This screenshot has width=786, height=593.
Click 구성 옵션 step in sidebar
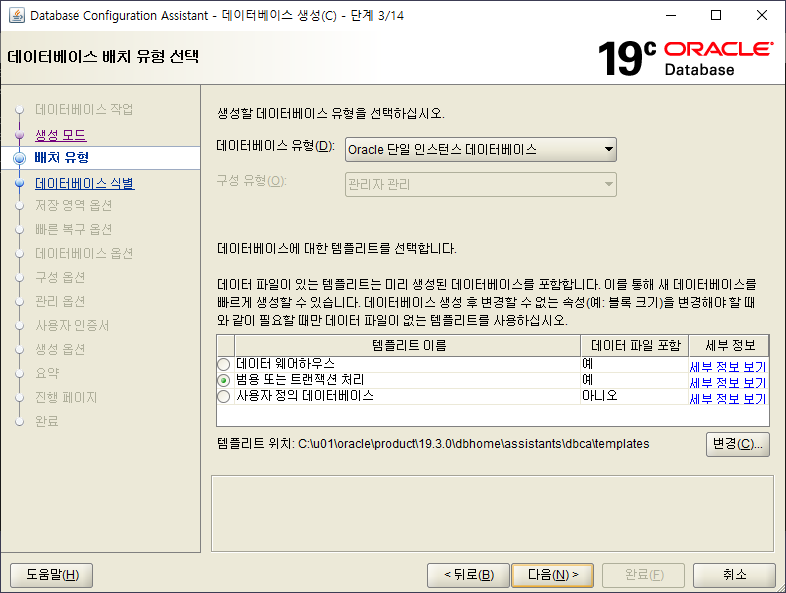click(60, 278)
